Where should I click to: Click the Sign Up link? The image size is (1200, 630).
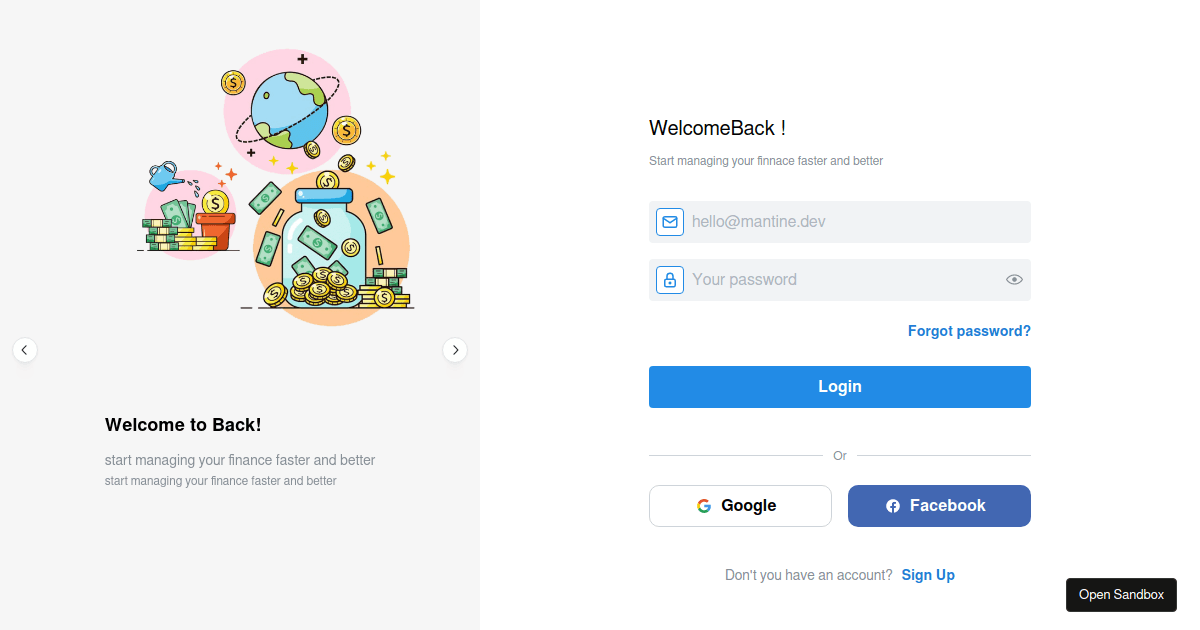click(x=928, y=574)
